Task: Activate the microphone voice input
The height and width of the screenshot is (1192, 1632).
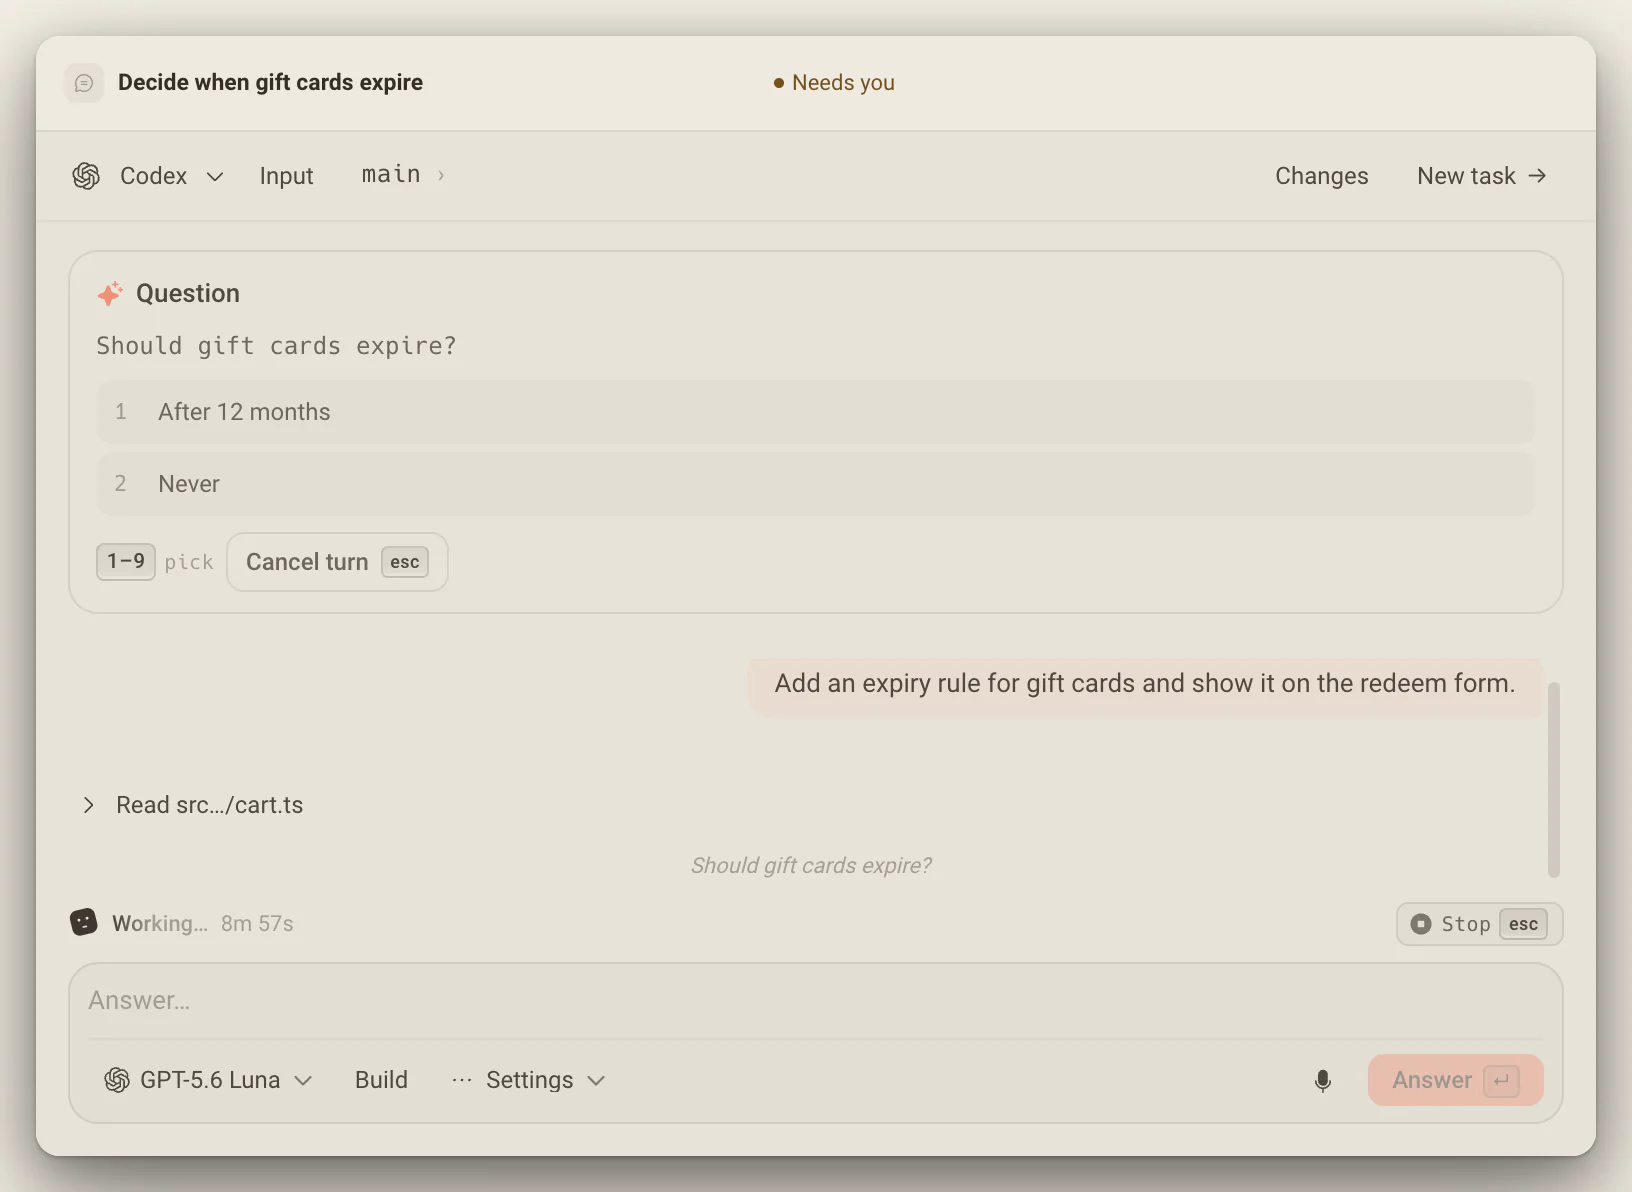Action: 1322,1081
